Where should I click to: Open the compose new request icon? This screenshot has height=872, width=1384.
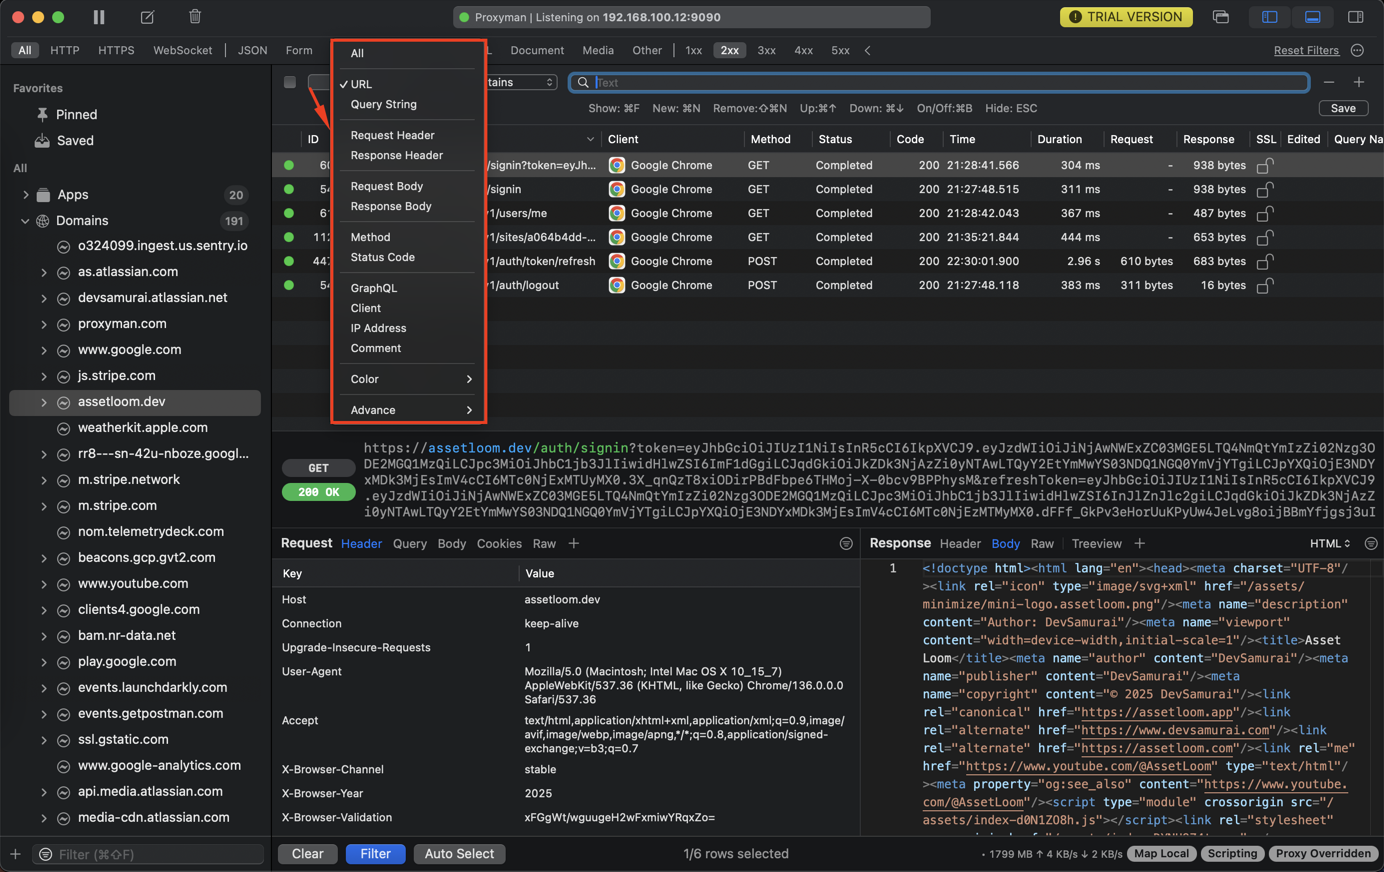point(147,17)
